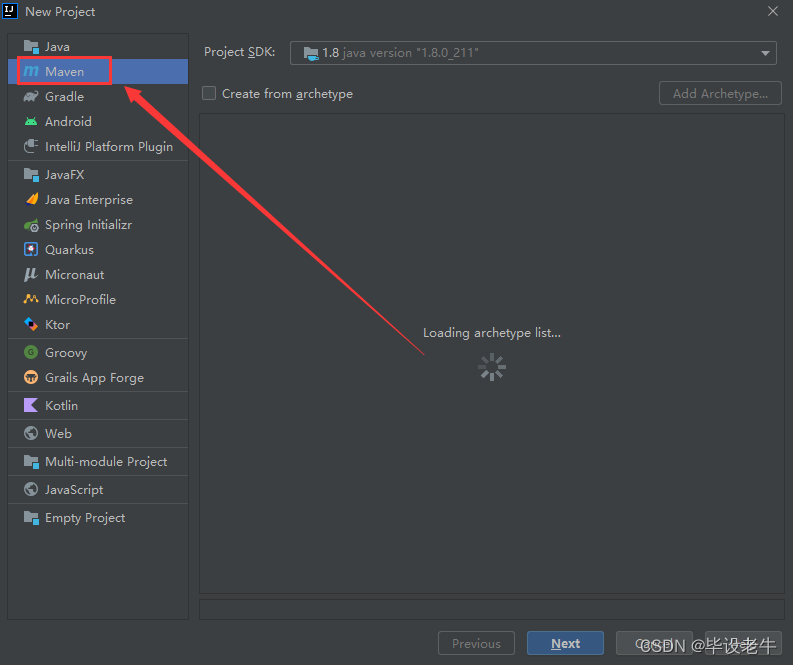Image resolution: width=793 pixels, height=665 pixels.
Task: Click Project SDK combo box field
Action: 533,53
